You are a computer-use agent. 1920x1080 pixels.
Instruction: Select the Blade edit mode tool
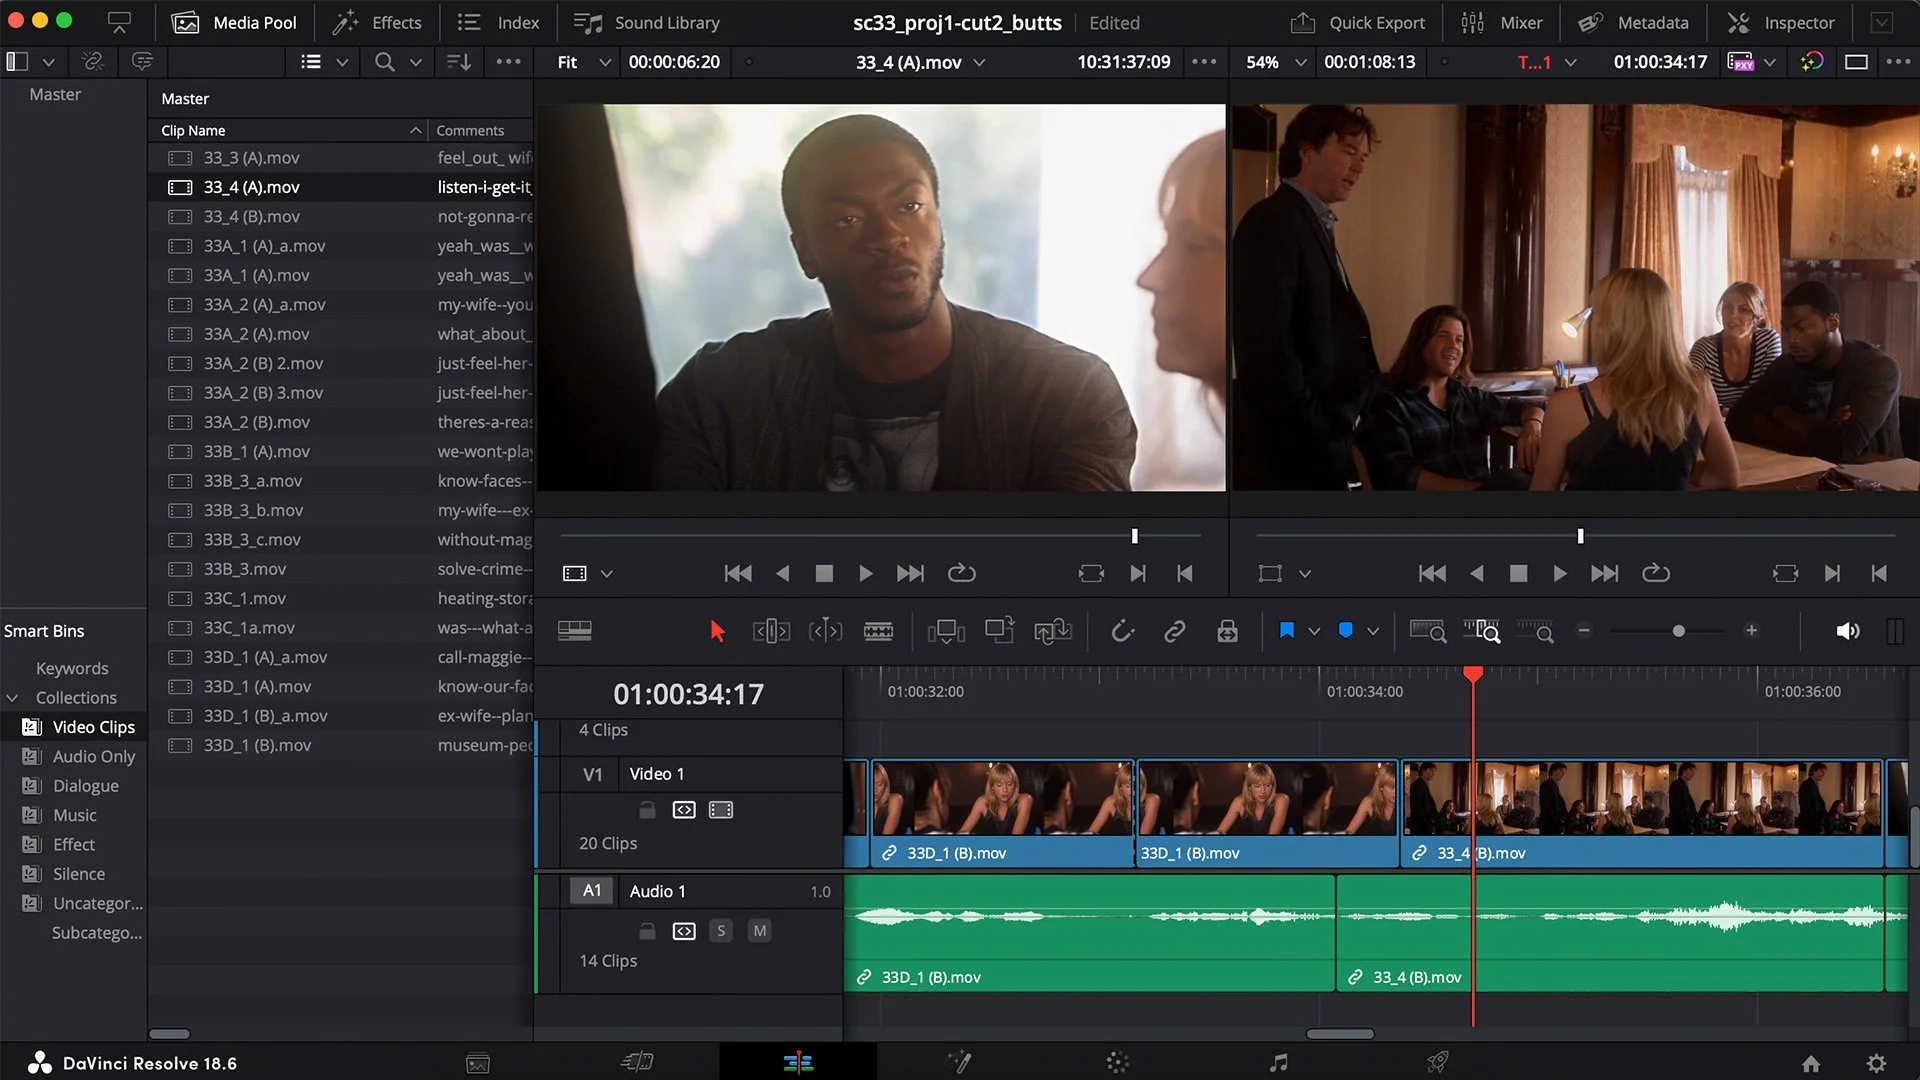(878, 631)
